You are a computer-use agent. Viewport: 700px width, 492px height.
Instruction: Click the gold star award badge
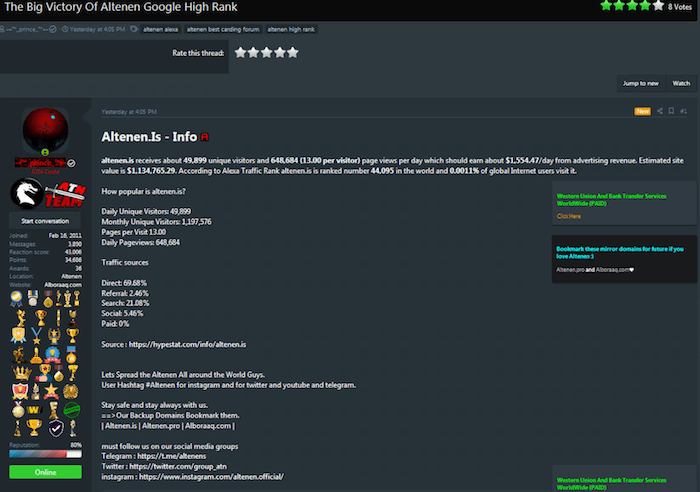coord(51,391)
